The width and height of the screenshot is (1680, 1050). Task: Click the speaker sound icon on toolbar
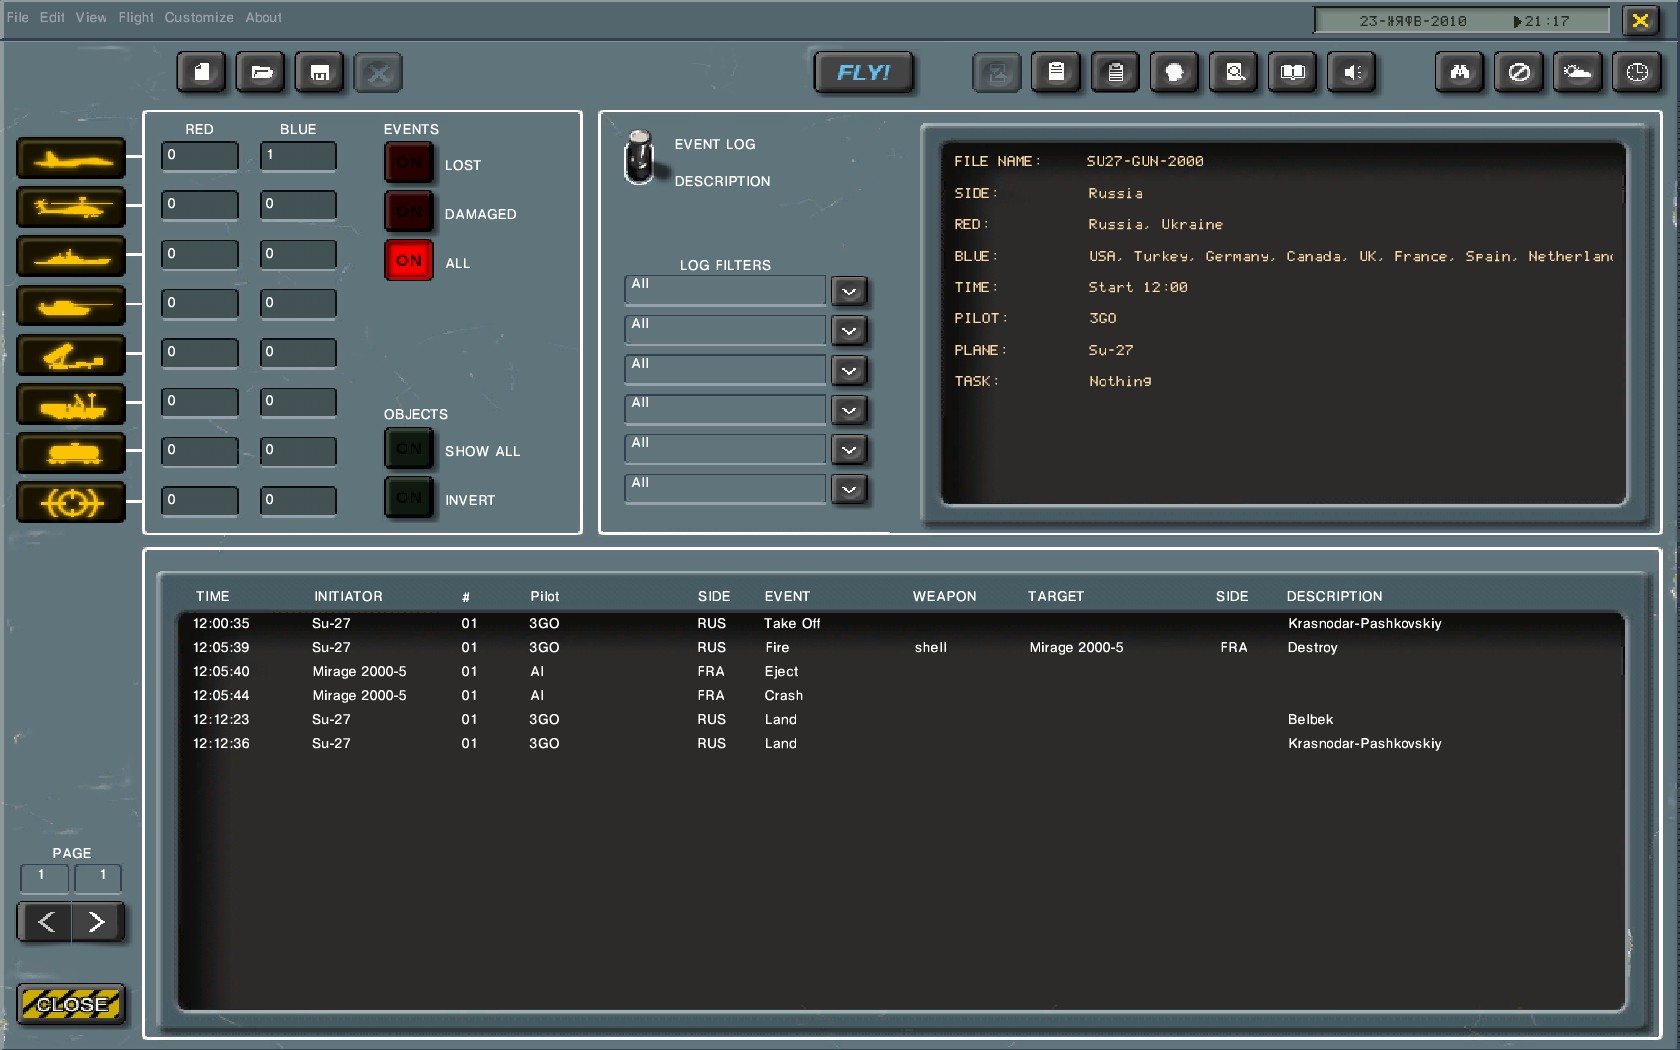(1352, 72)
